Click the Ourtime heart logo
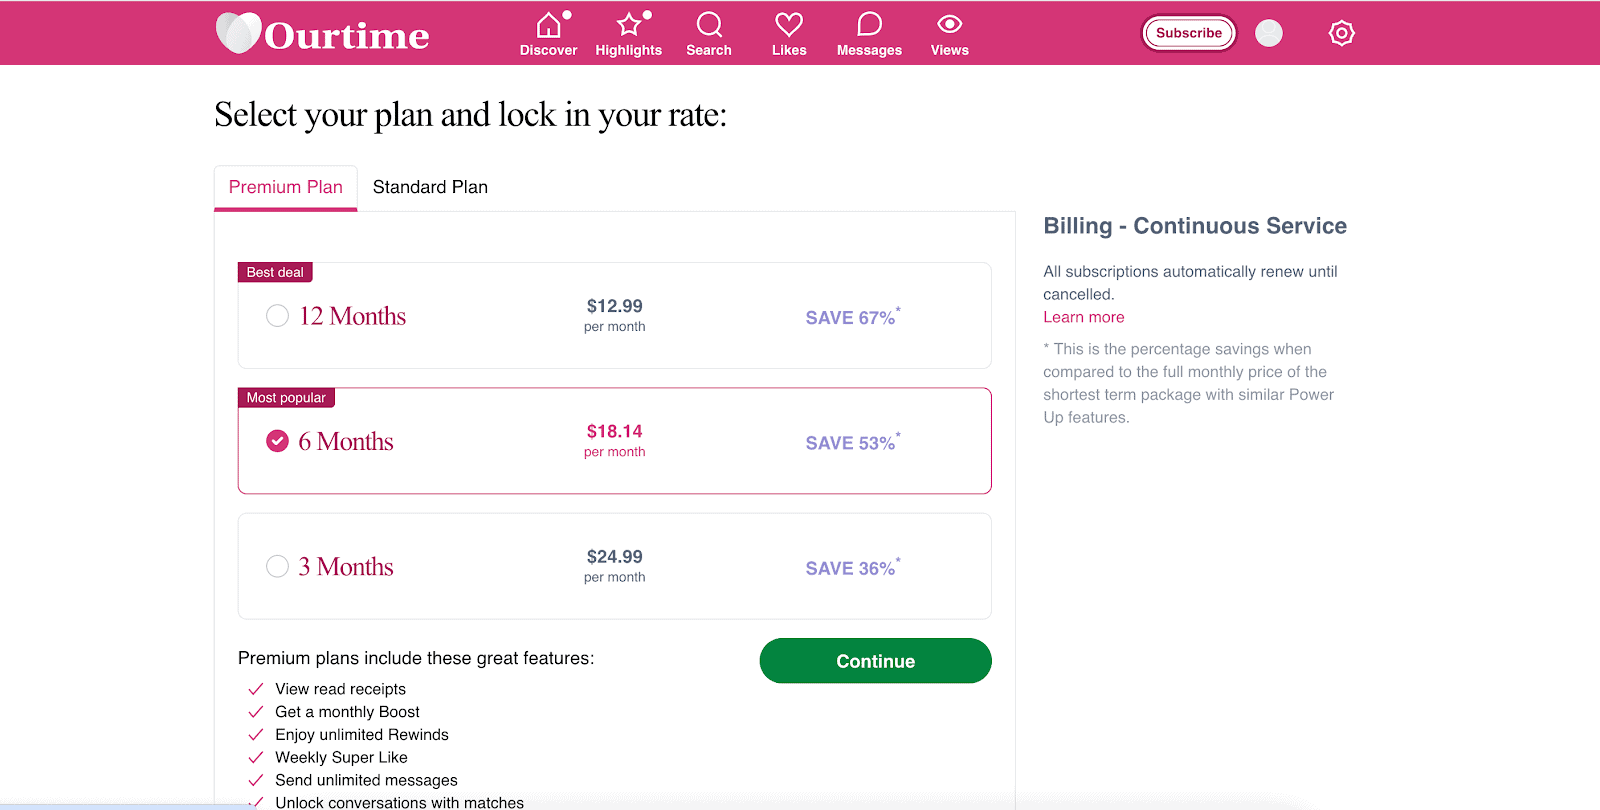The image size is (1600, 810). click(238, 33)
